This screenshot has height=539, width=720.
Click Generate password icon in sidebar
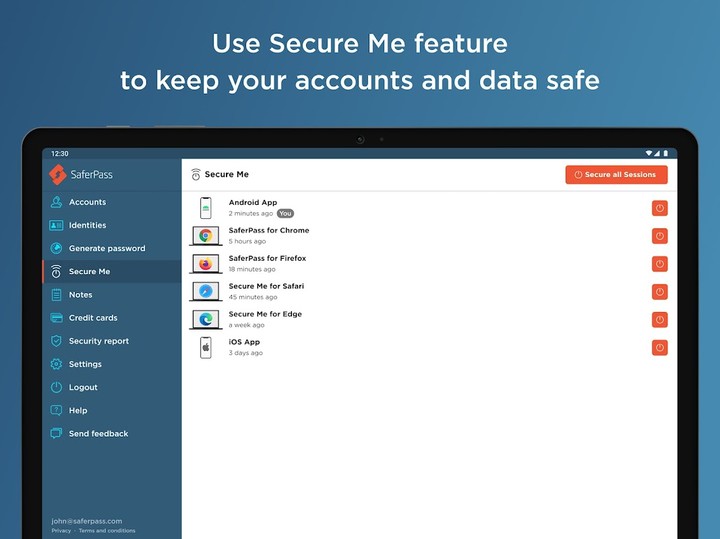tap(56, 248)
